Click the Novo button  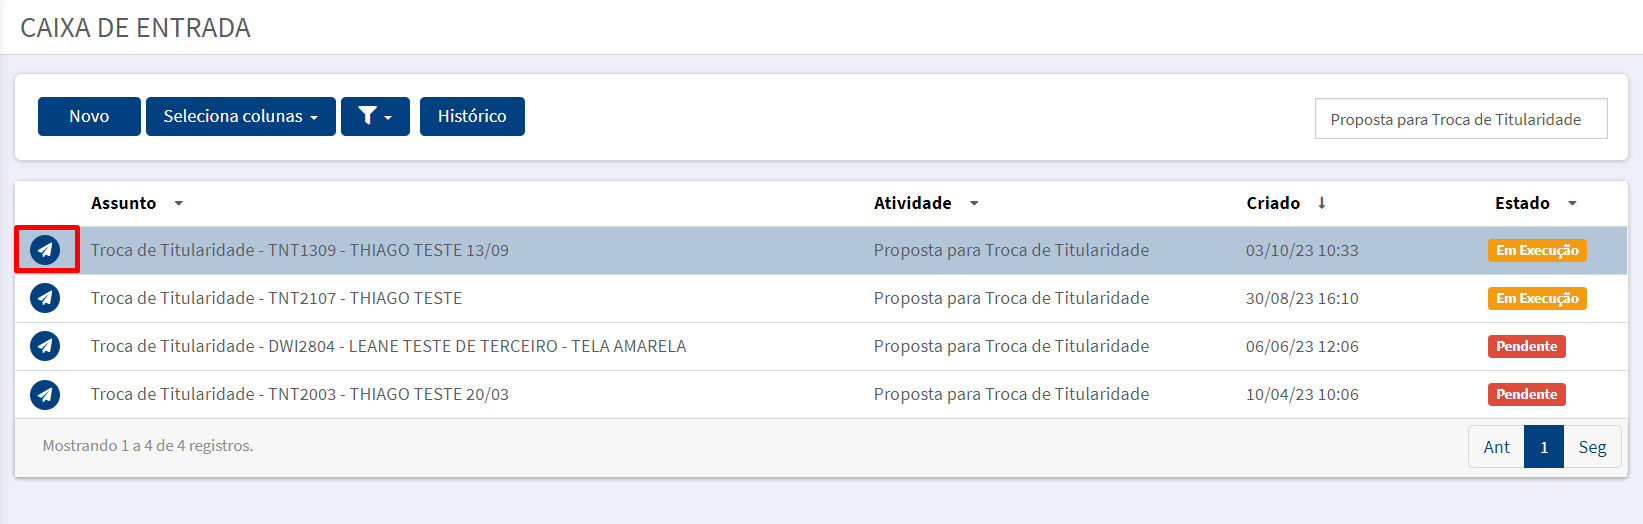[x=89, y=116]
